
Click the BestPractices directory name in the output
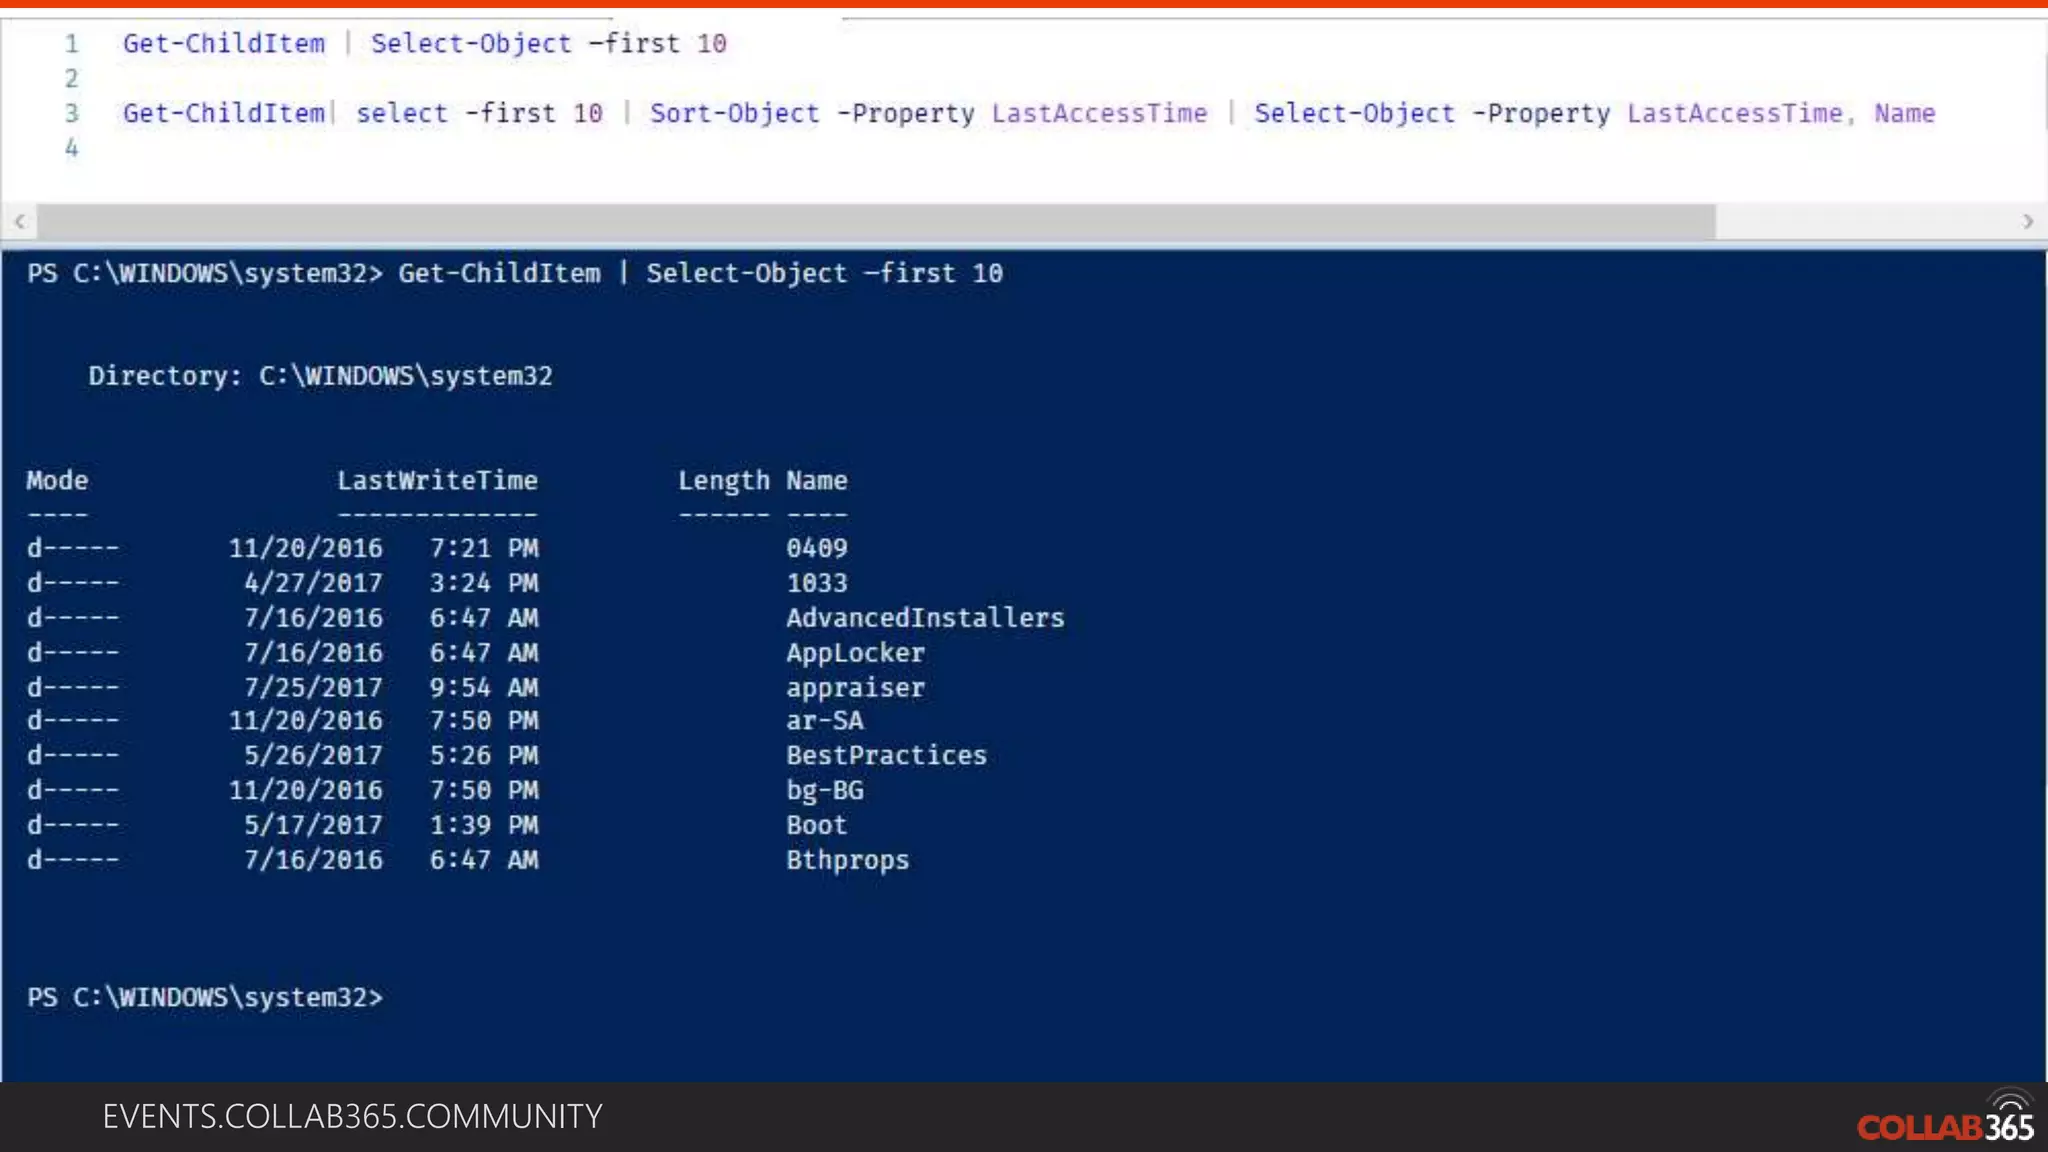(886, 756)
